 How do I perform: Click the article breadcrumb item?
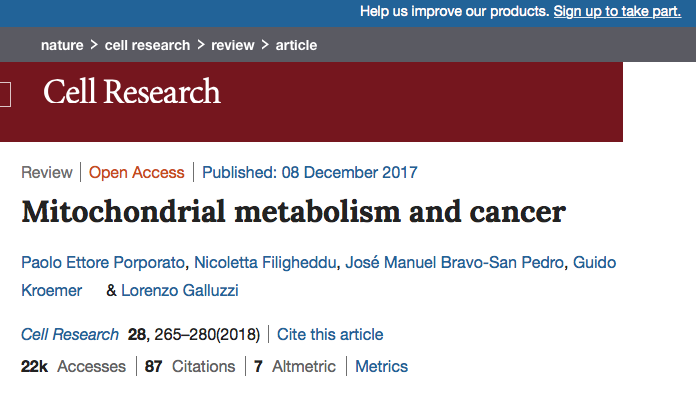click(x=297, y=46)
